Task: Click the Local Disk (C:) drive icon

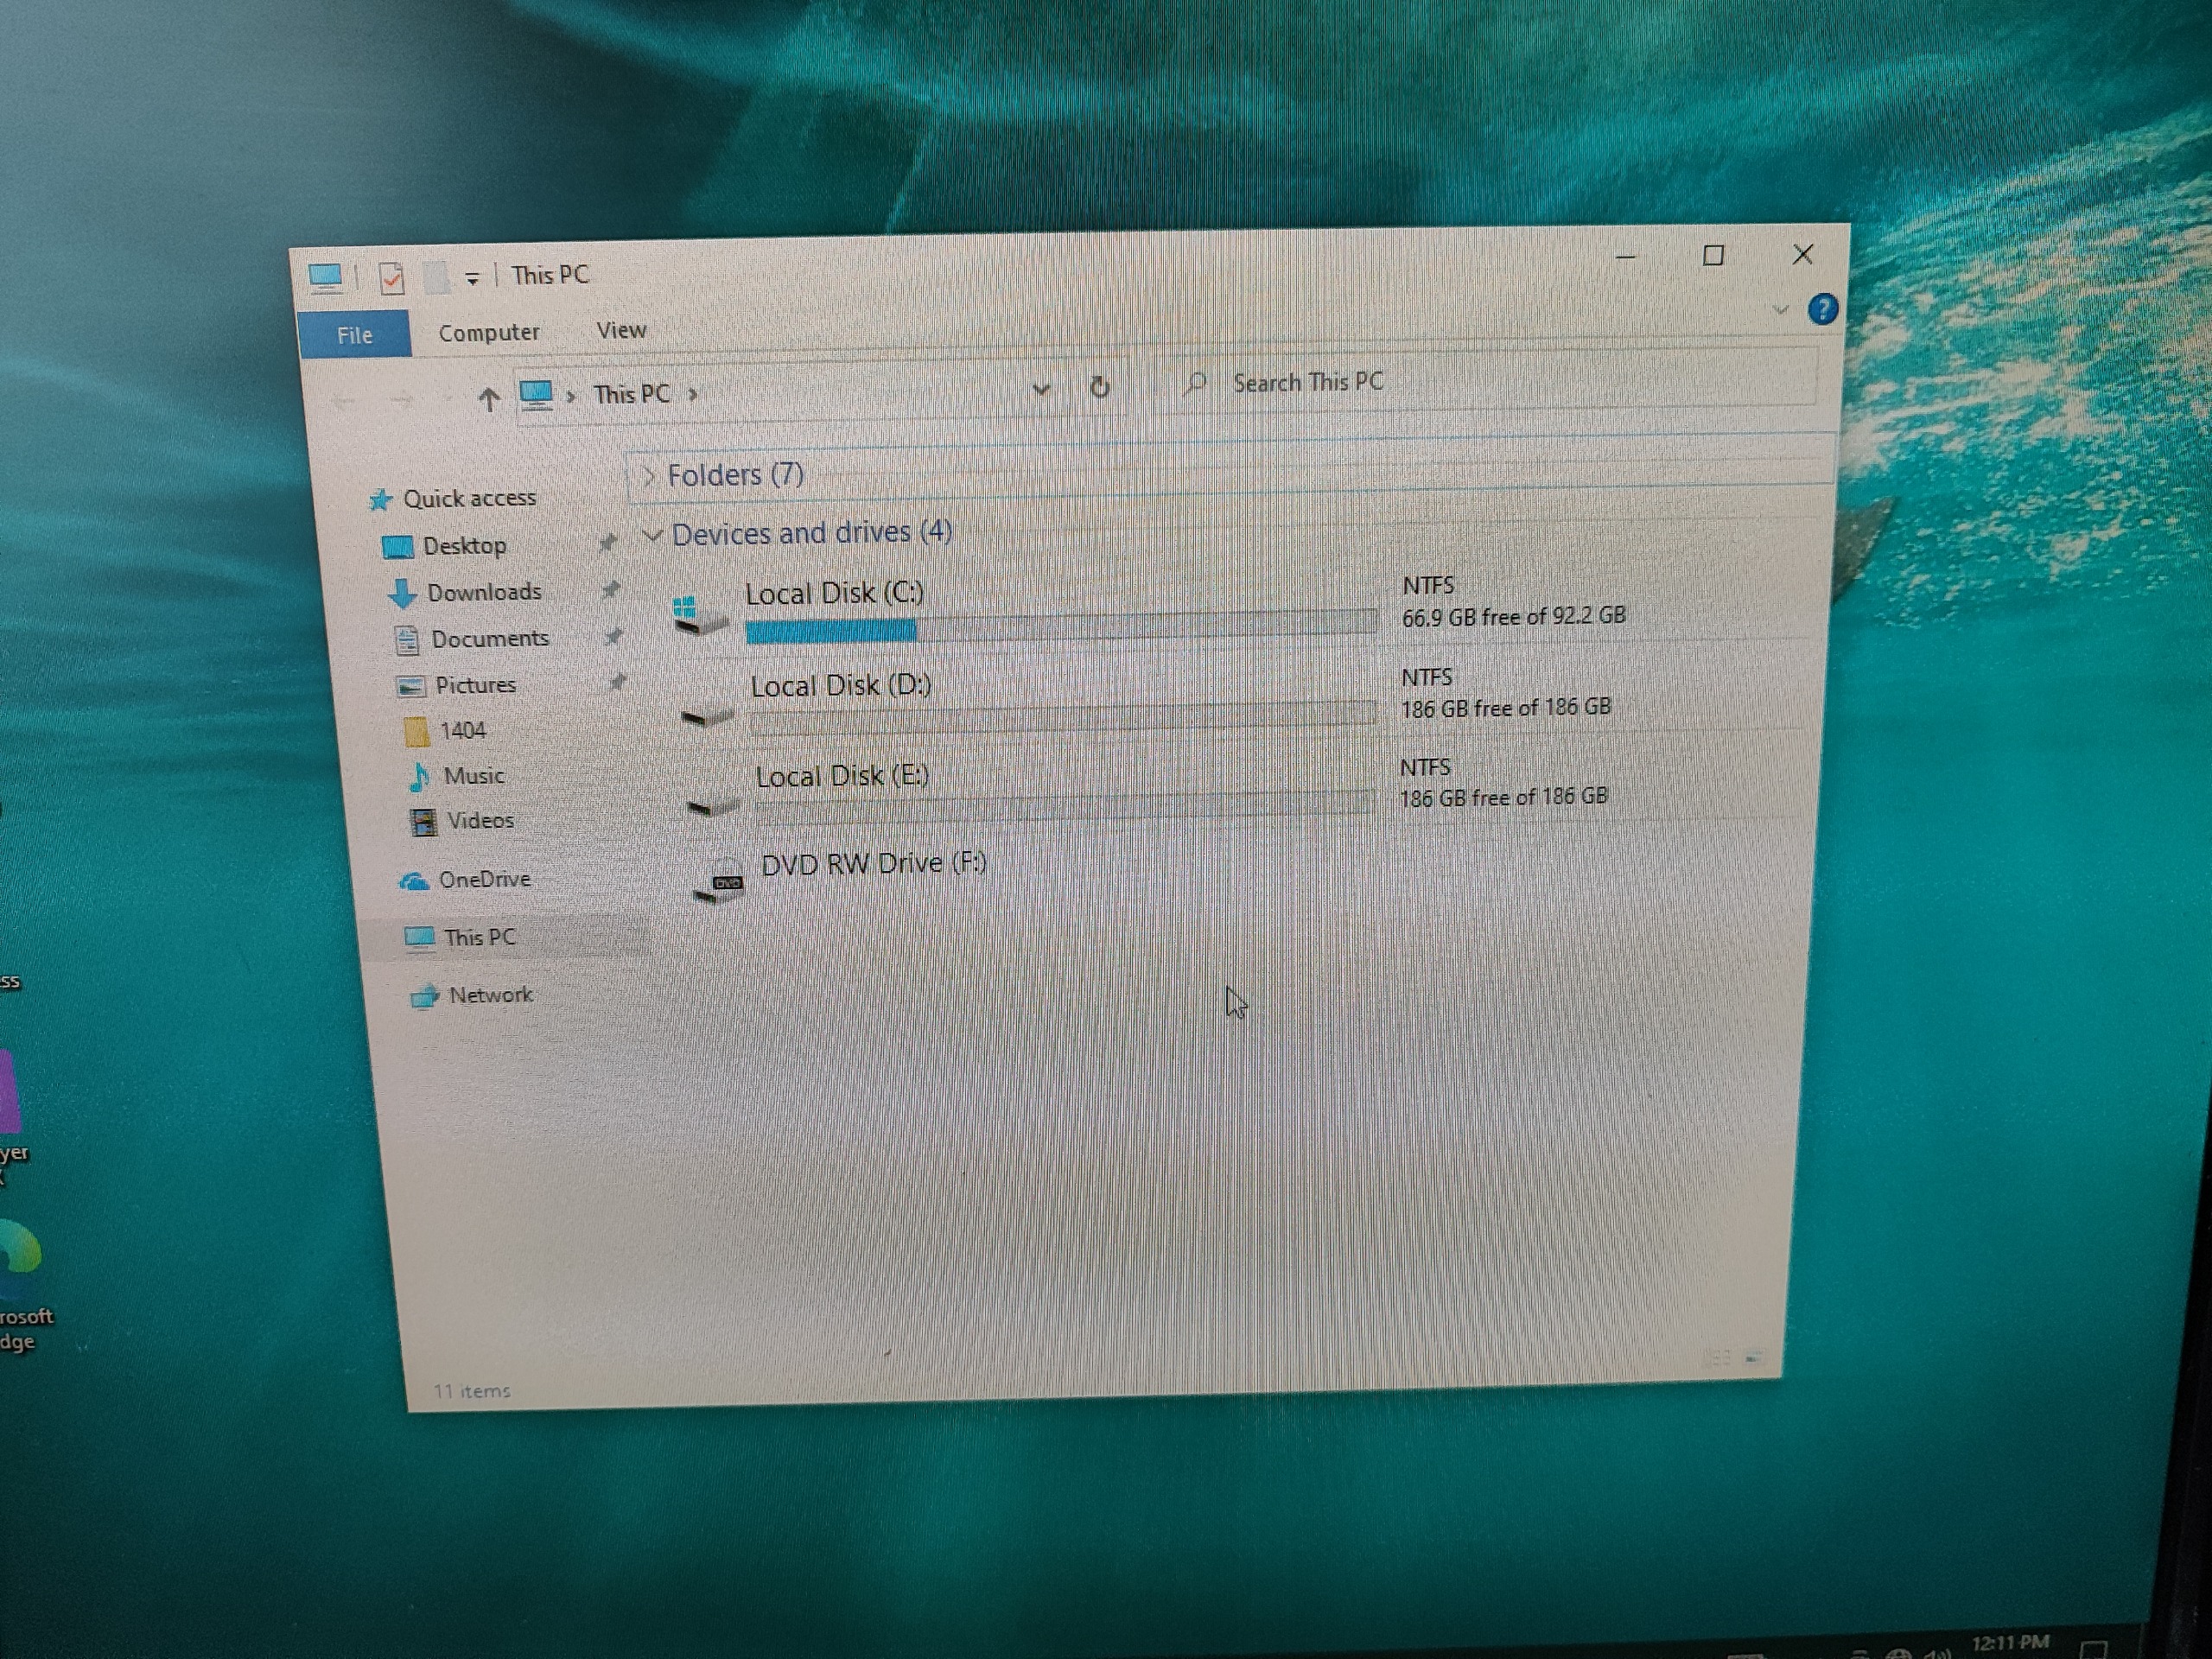Action: (x=698, y=614)
